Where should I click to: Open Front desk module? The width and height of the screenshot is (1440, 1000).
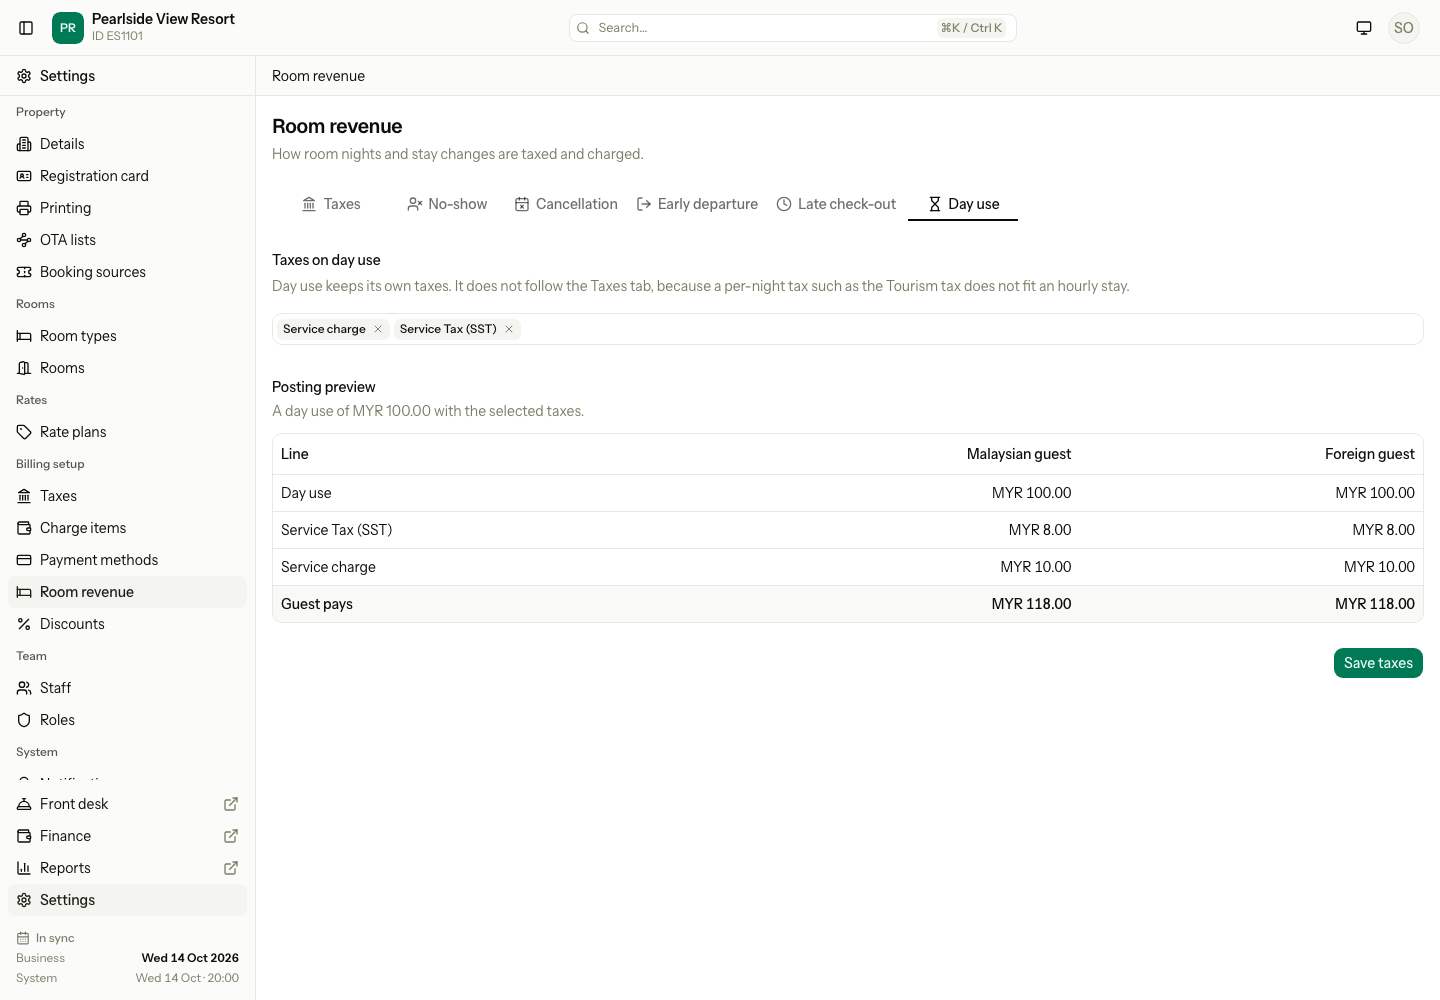click(x=128, y=804)
